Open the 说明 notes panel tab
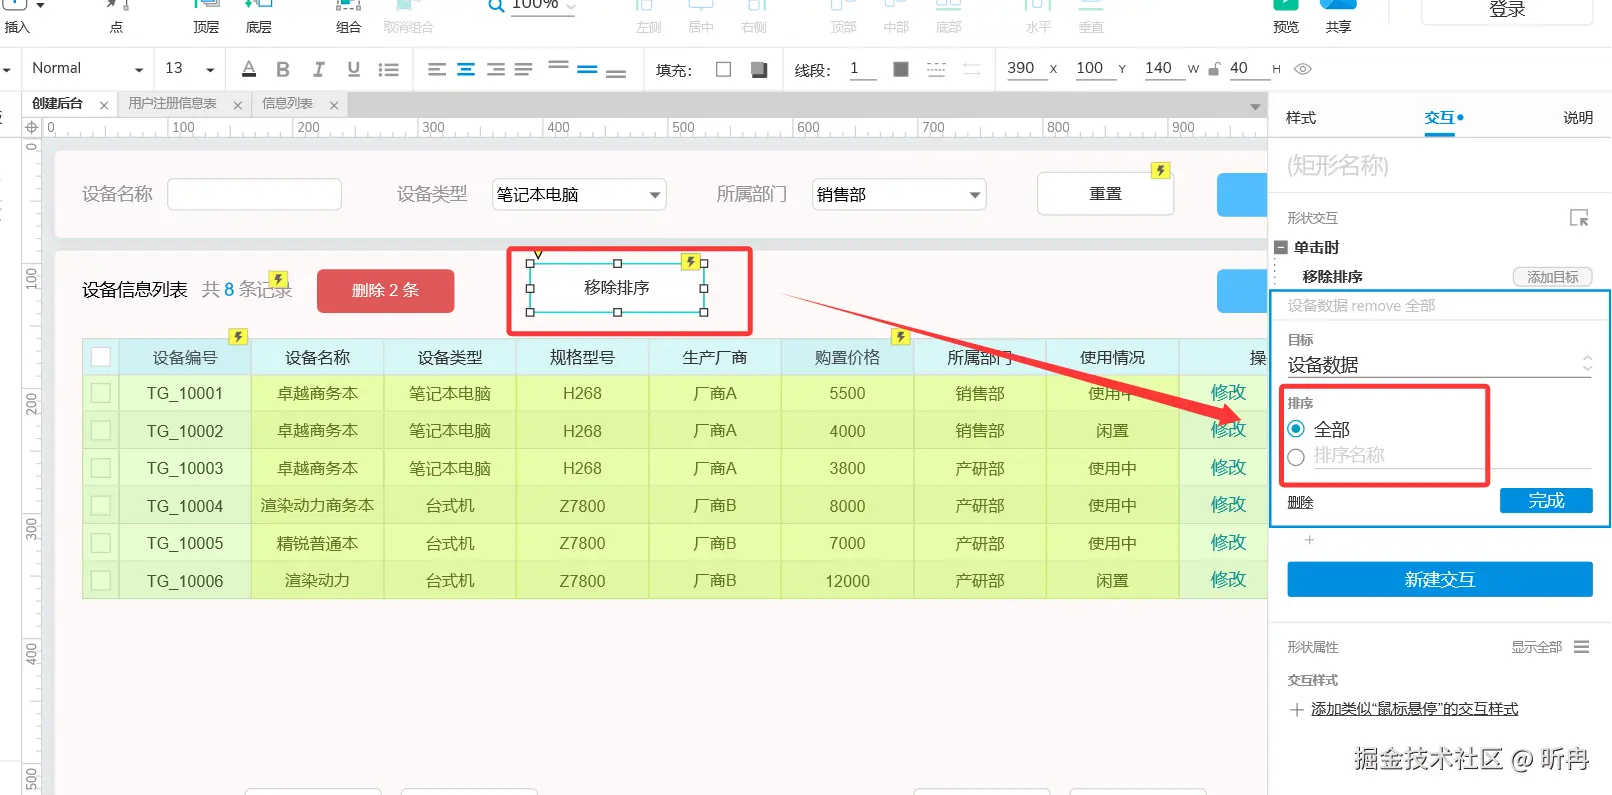Viewport: 1612px width, 795px height. 1578,118
